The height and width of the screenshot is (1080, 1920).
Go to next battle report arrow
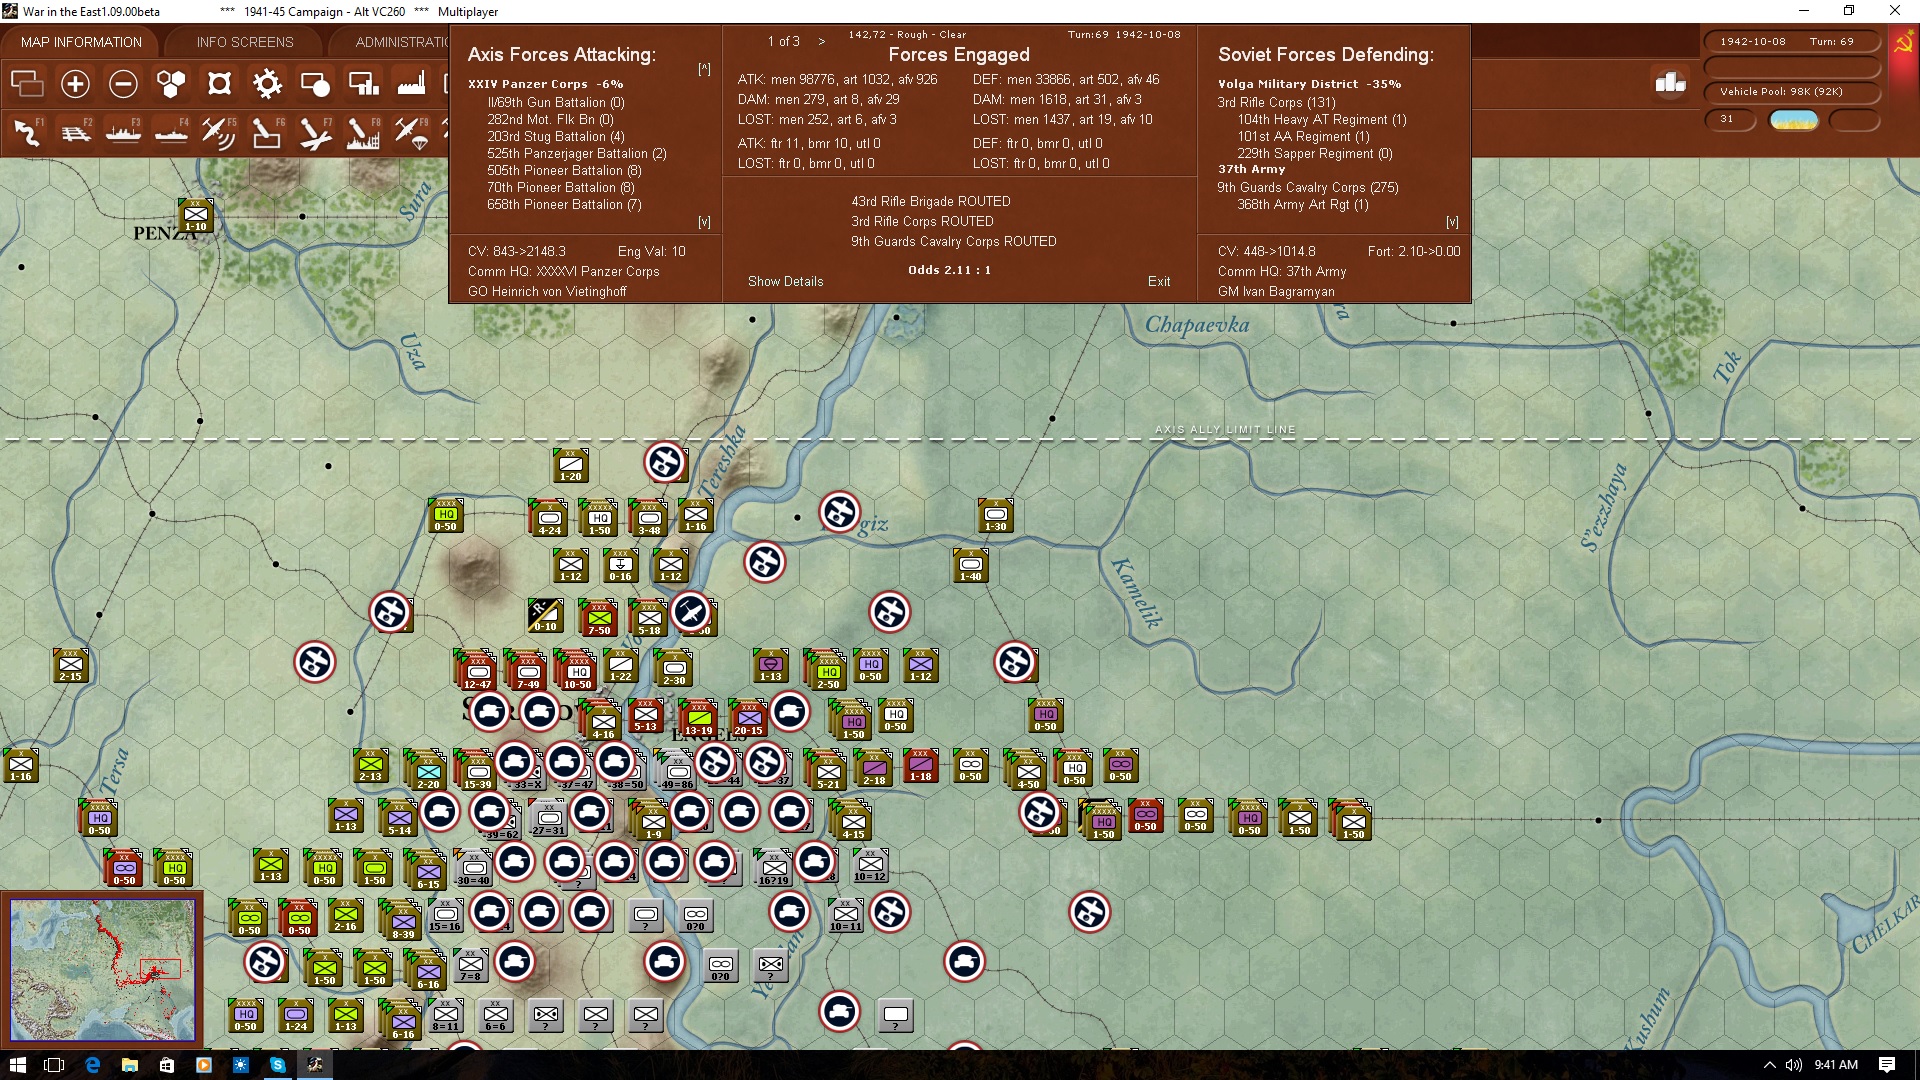pyautogui.click(x=822, y=41)
